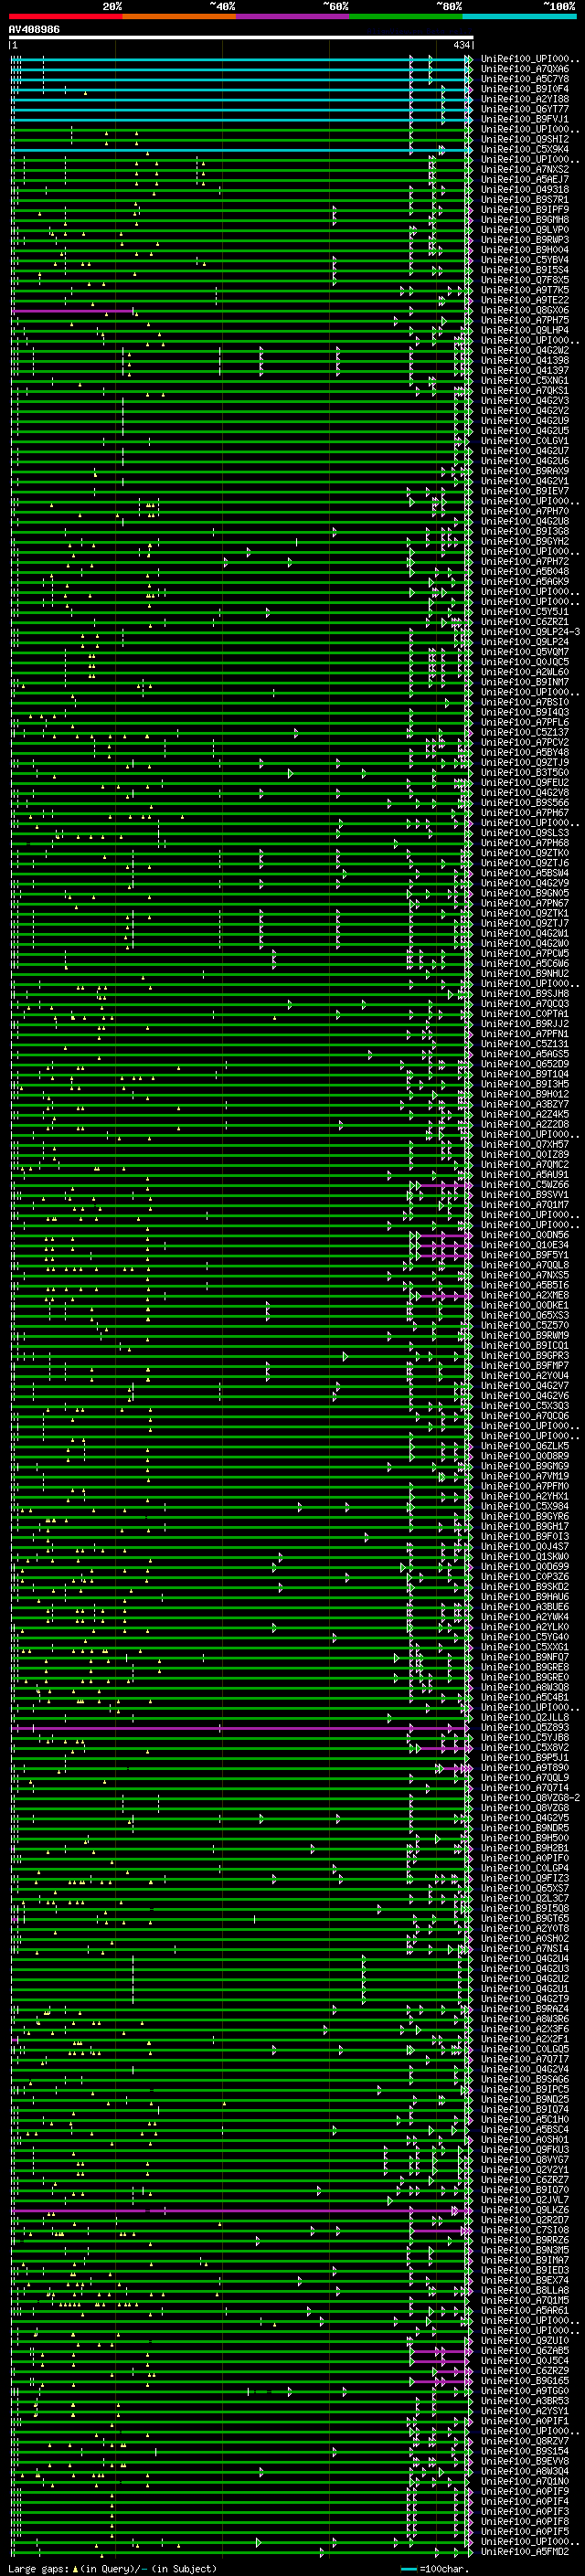Select UniRef100_Q9LP24-3 entry
The image size is (585, 2576).
[x=530, y=632]
